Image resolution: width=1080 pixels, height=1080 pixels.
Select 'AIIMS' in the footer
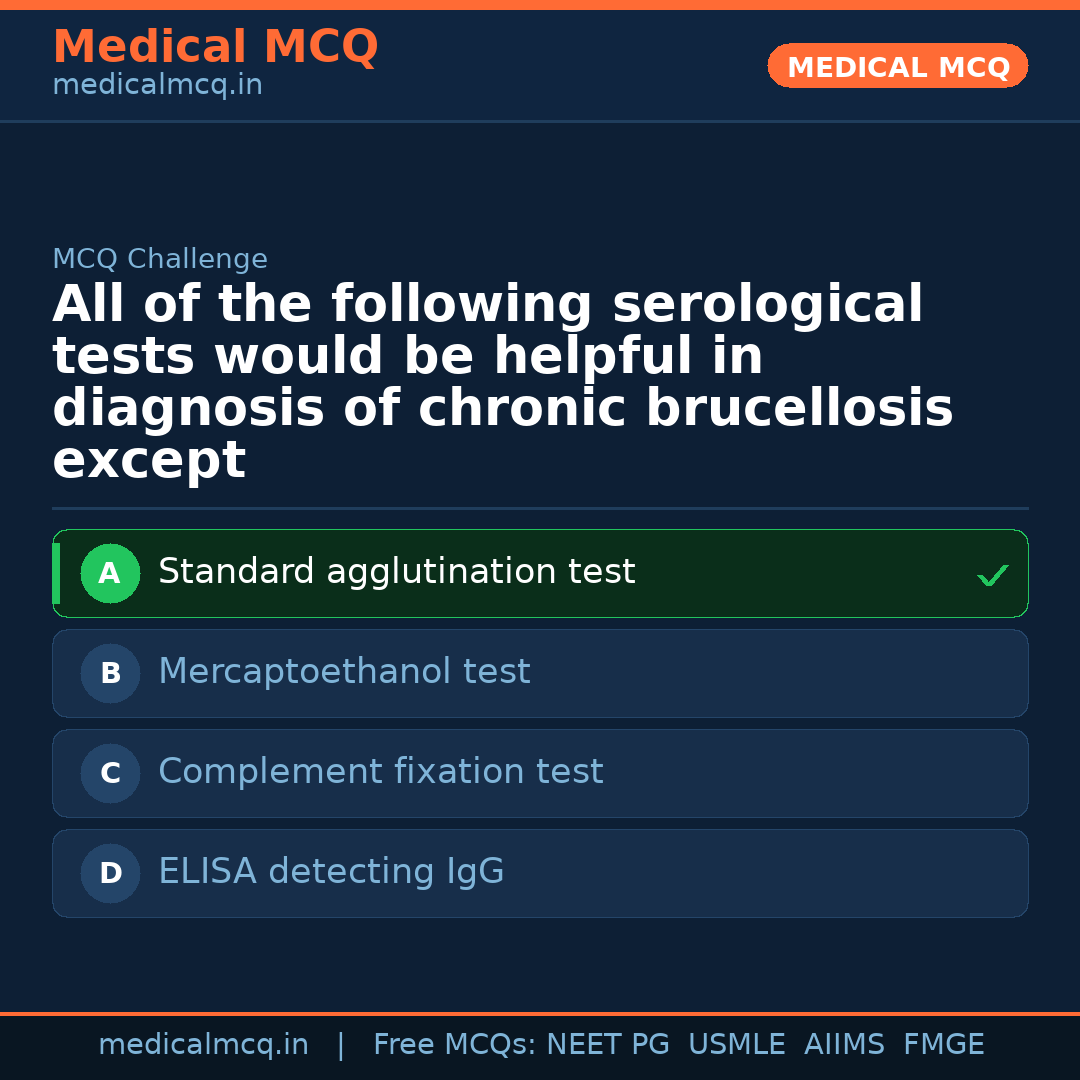[844, 1045]
